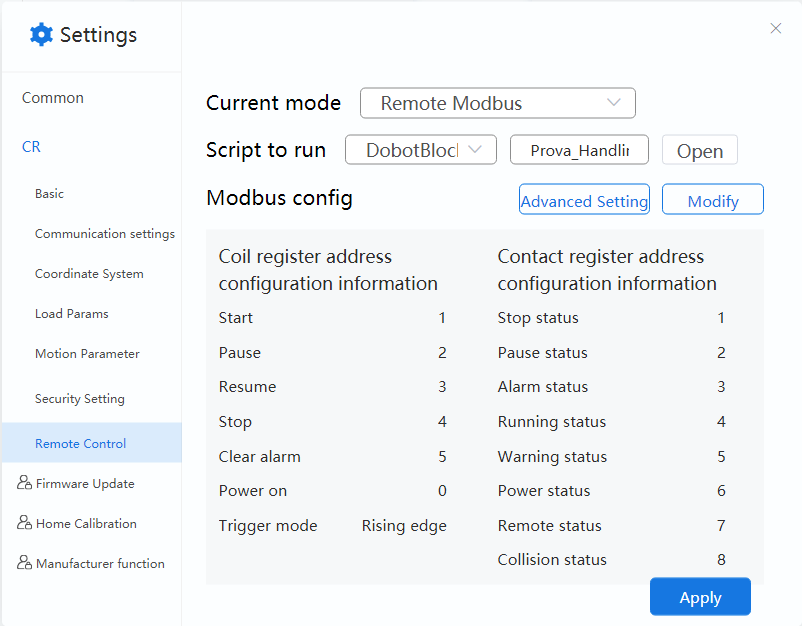Open the Basic settings page
The height and width of the screenshot is (626, 802).
[49, 194]
